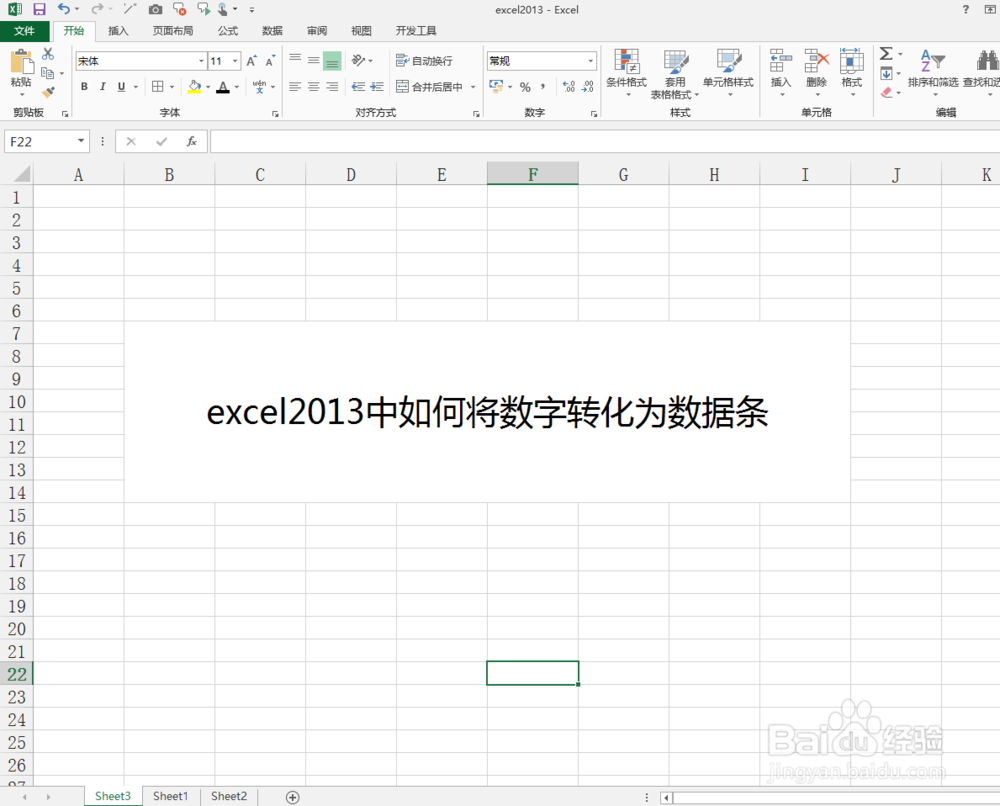Image resolution: width=1000 pixels, height=806 pixels.
Task: Switch to Sheet1 worksheet tab
Action: pos(170,796)
